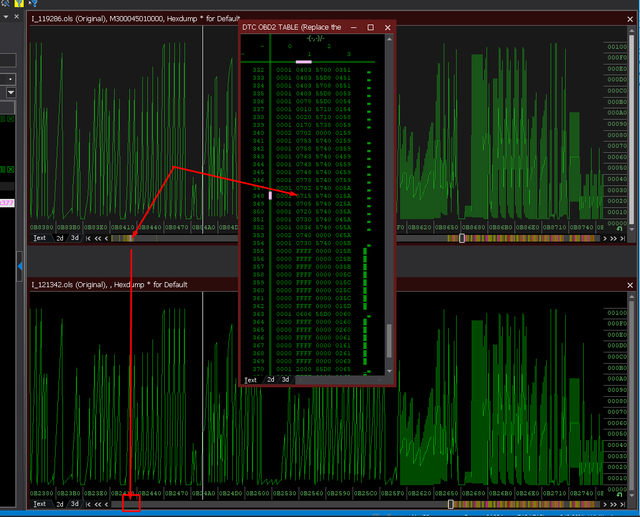The width and height of the screenshot is (640, 517).
Task: Click address 0B8680 on top hexdump axis
Action: (x=473, y=227)
